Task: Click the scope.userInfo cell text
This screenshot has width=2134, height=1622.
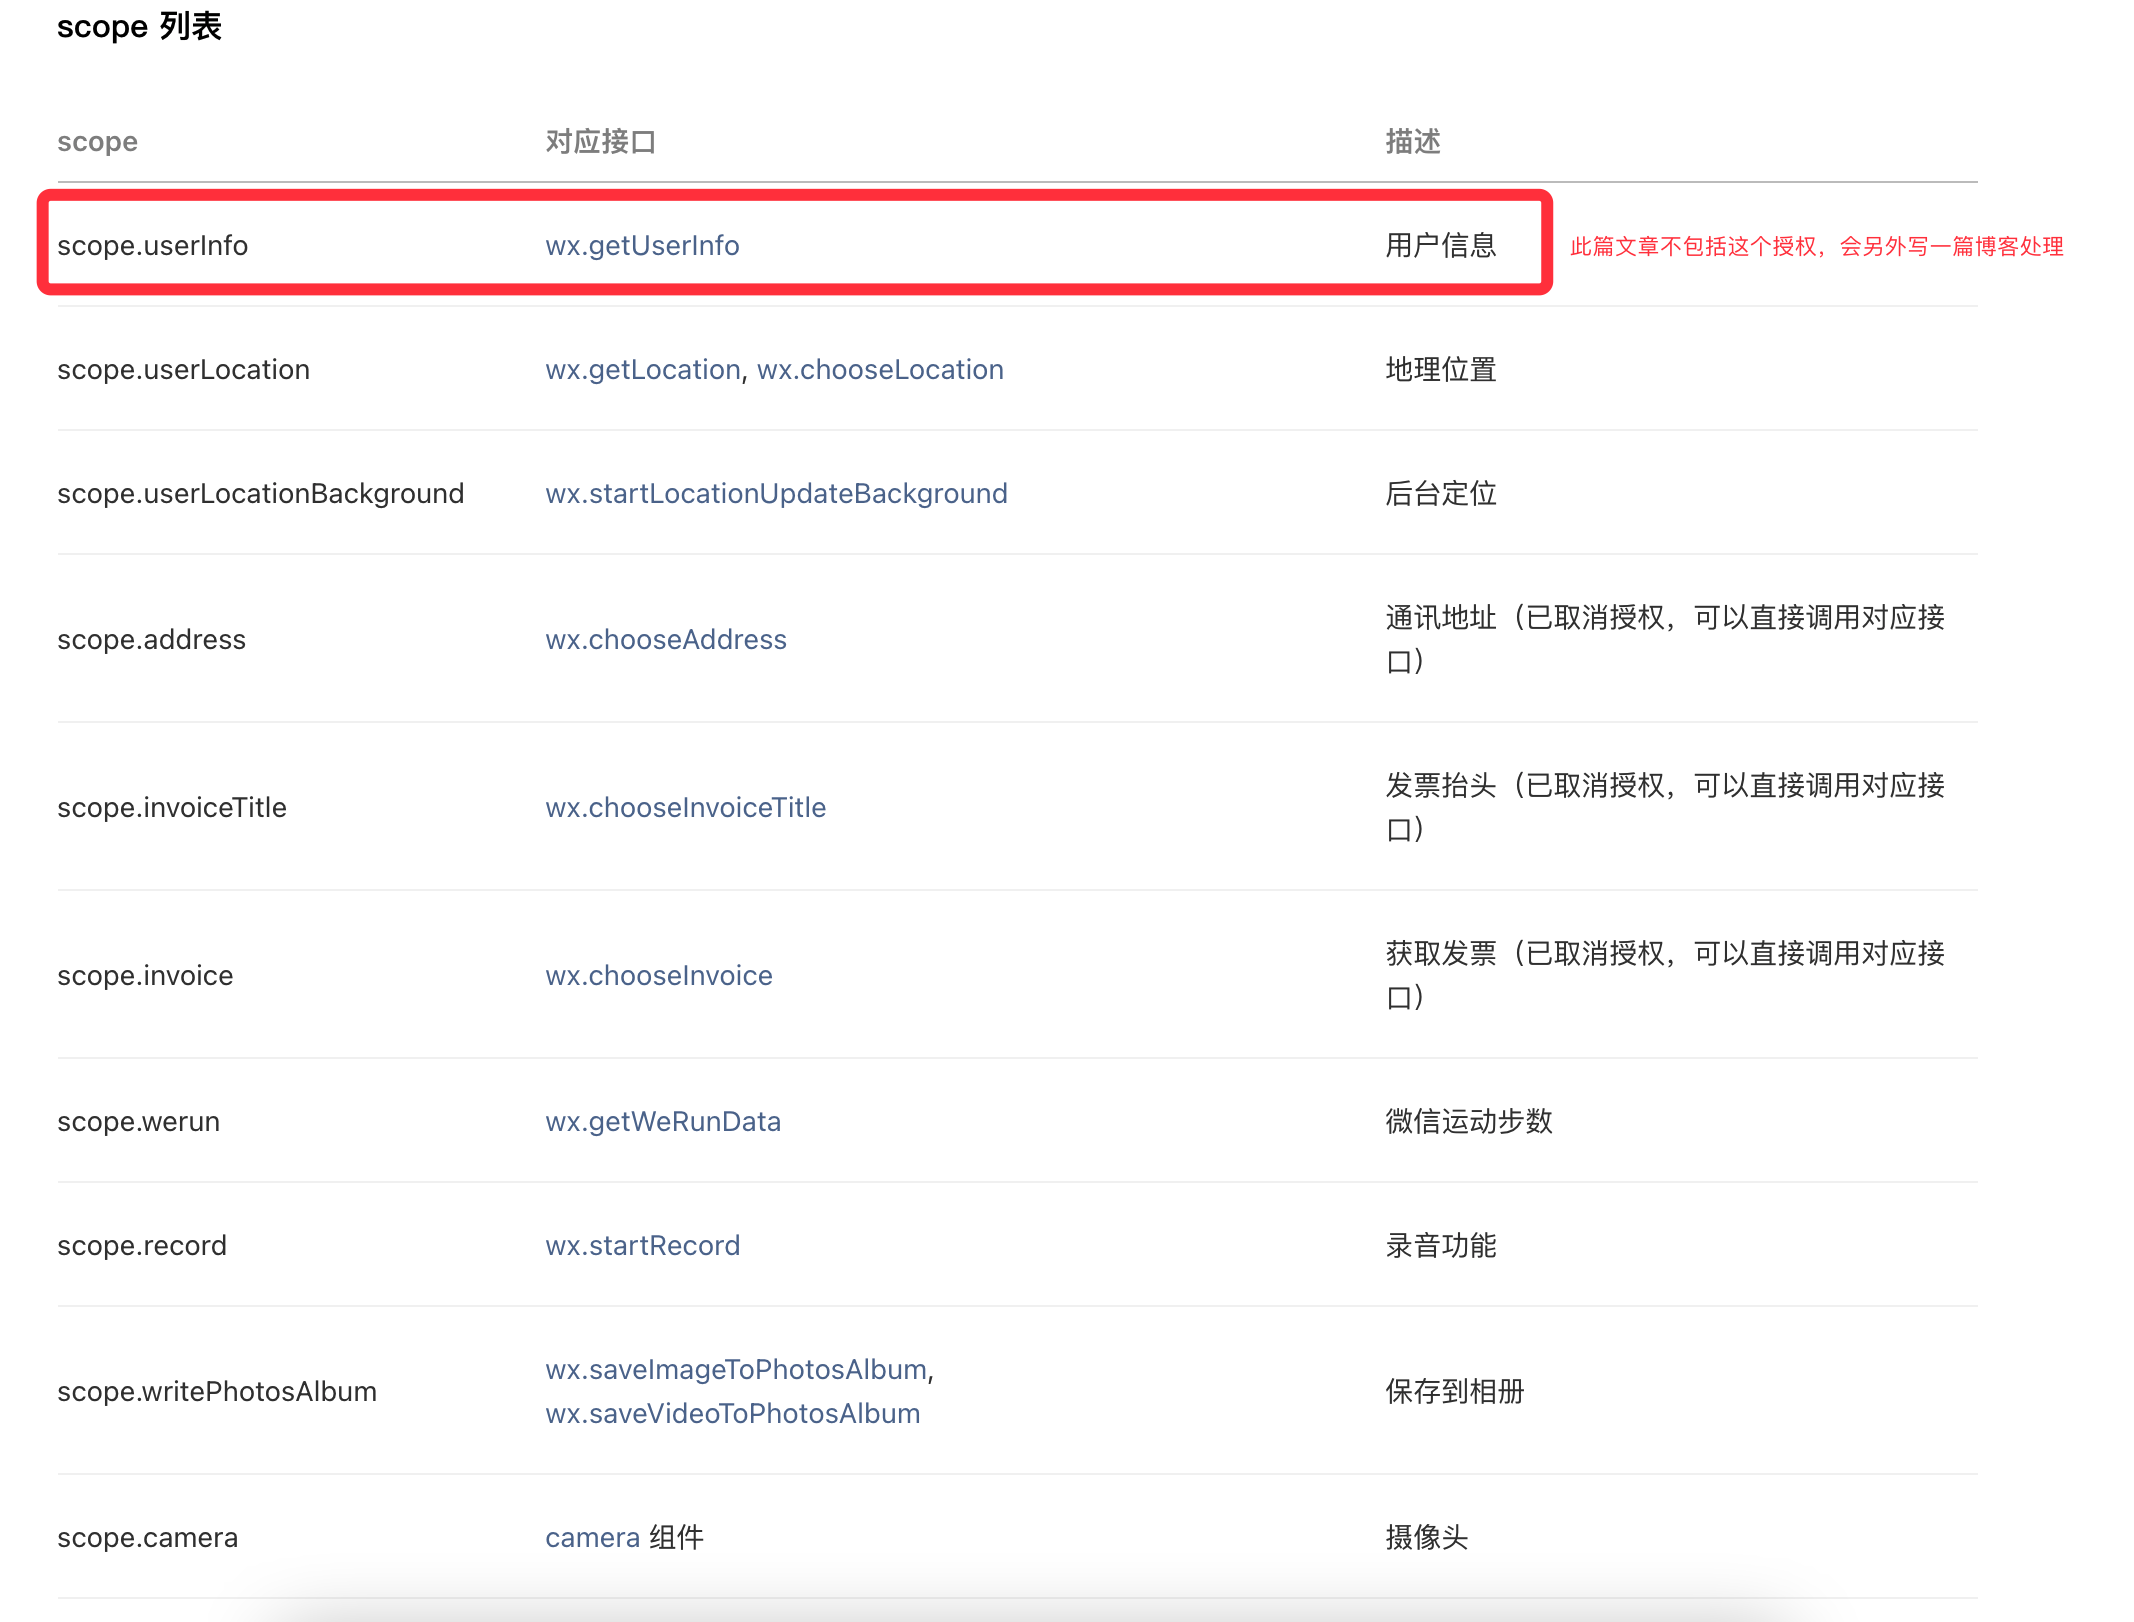Action: click(152, 246)
